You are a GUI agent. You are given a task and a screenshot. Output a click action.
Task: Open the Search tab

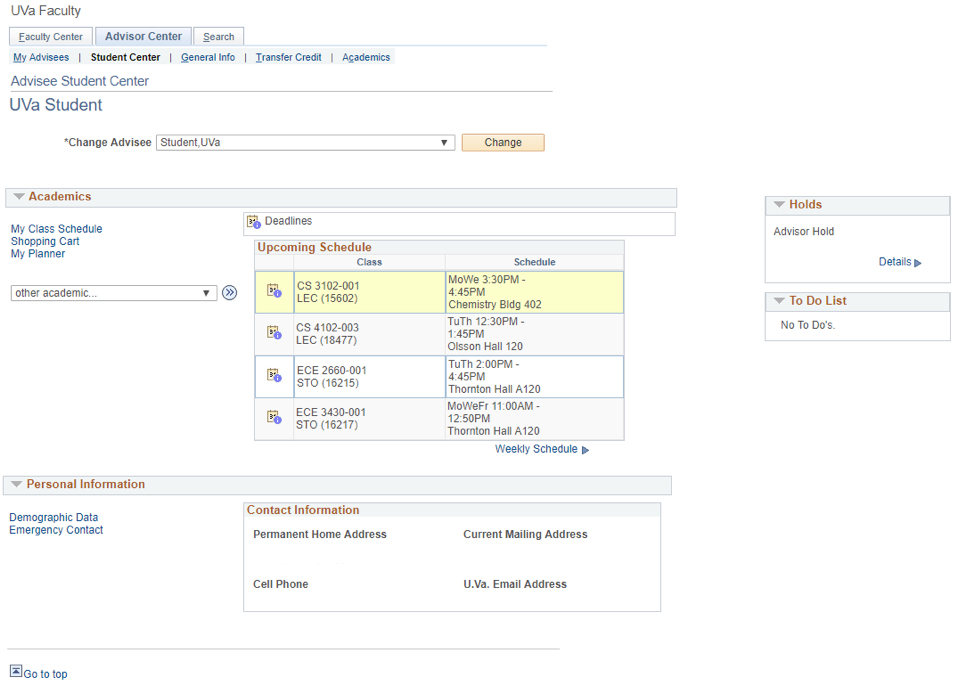[x=218, y=37]
